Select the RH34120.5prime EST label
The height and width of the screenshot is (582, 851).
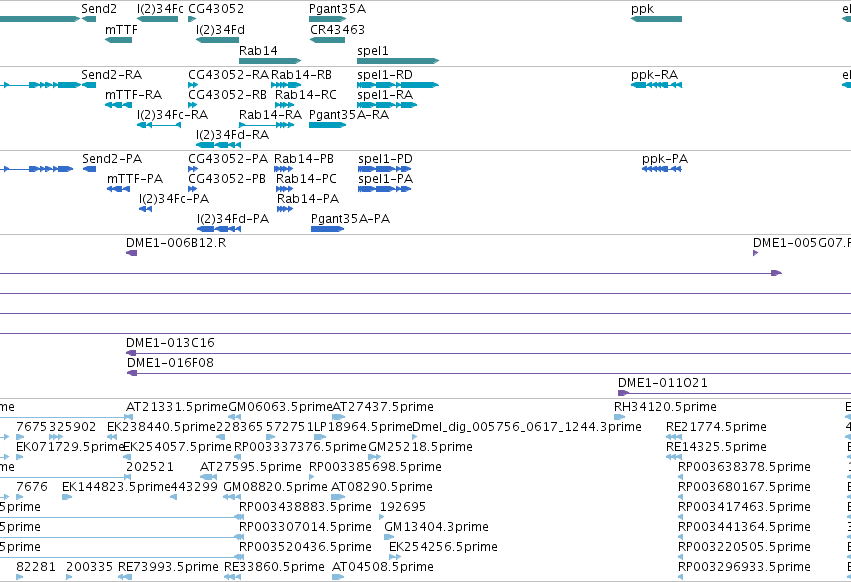[665, 407]
